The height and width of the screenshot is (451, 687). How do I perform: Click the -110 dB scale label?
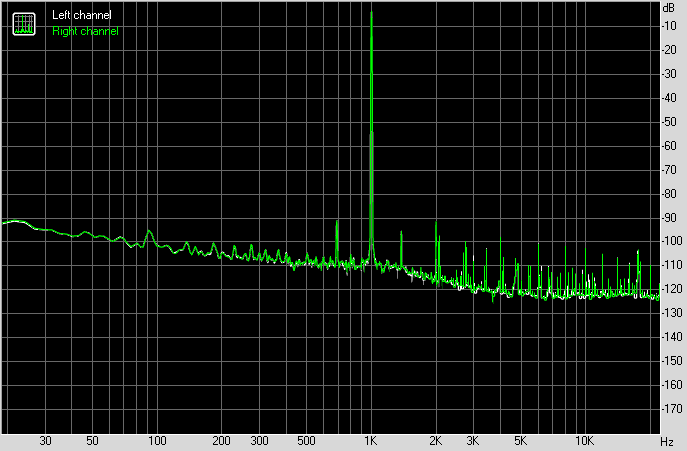click(672, 265)
